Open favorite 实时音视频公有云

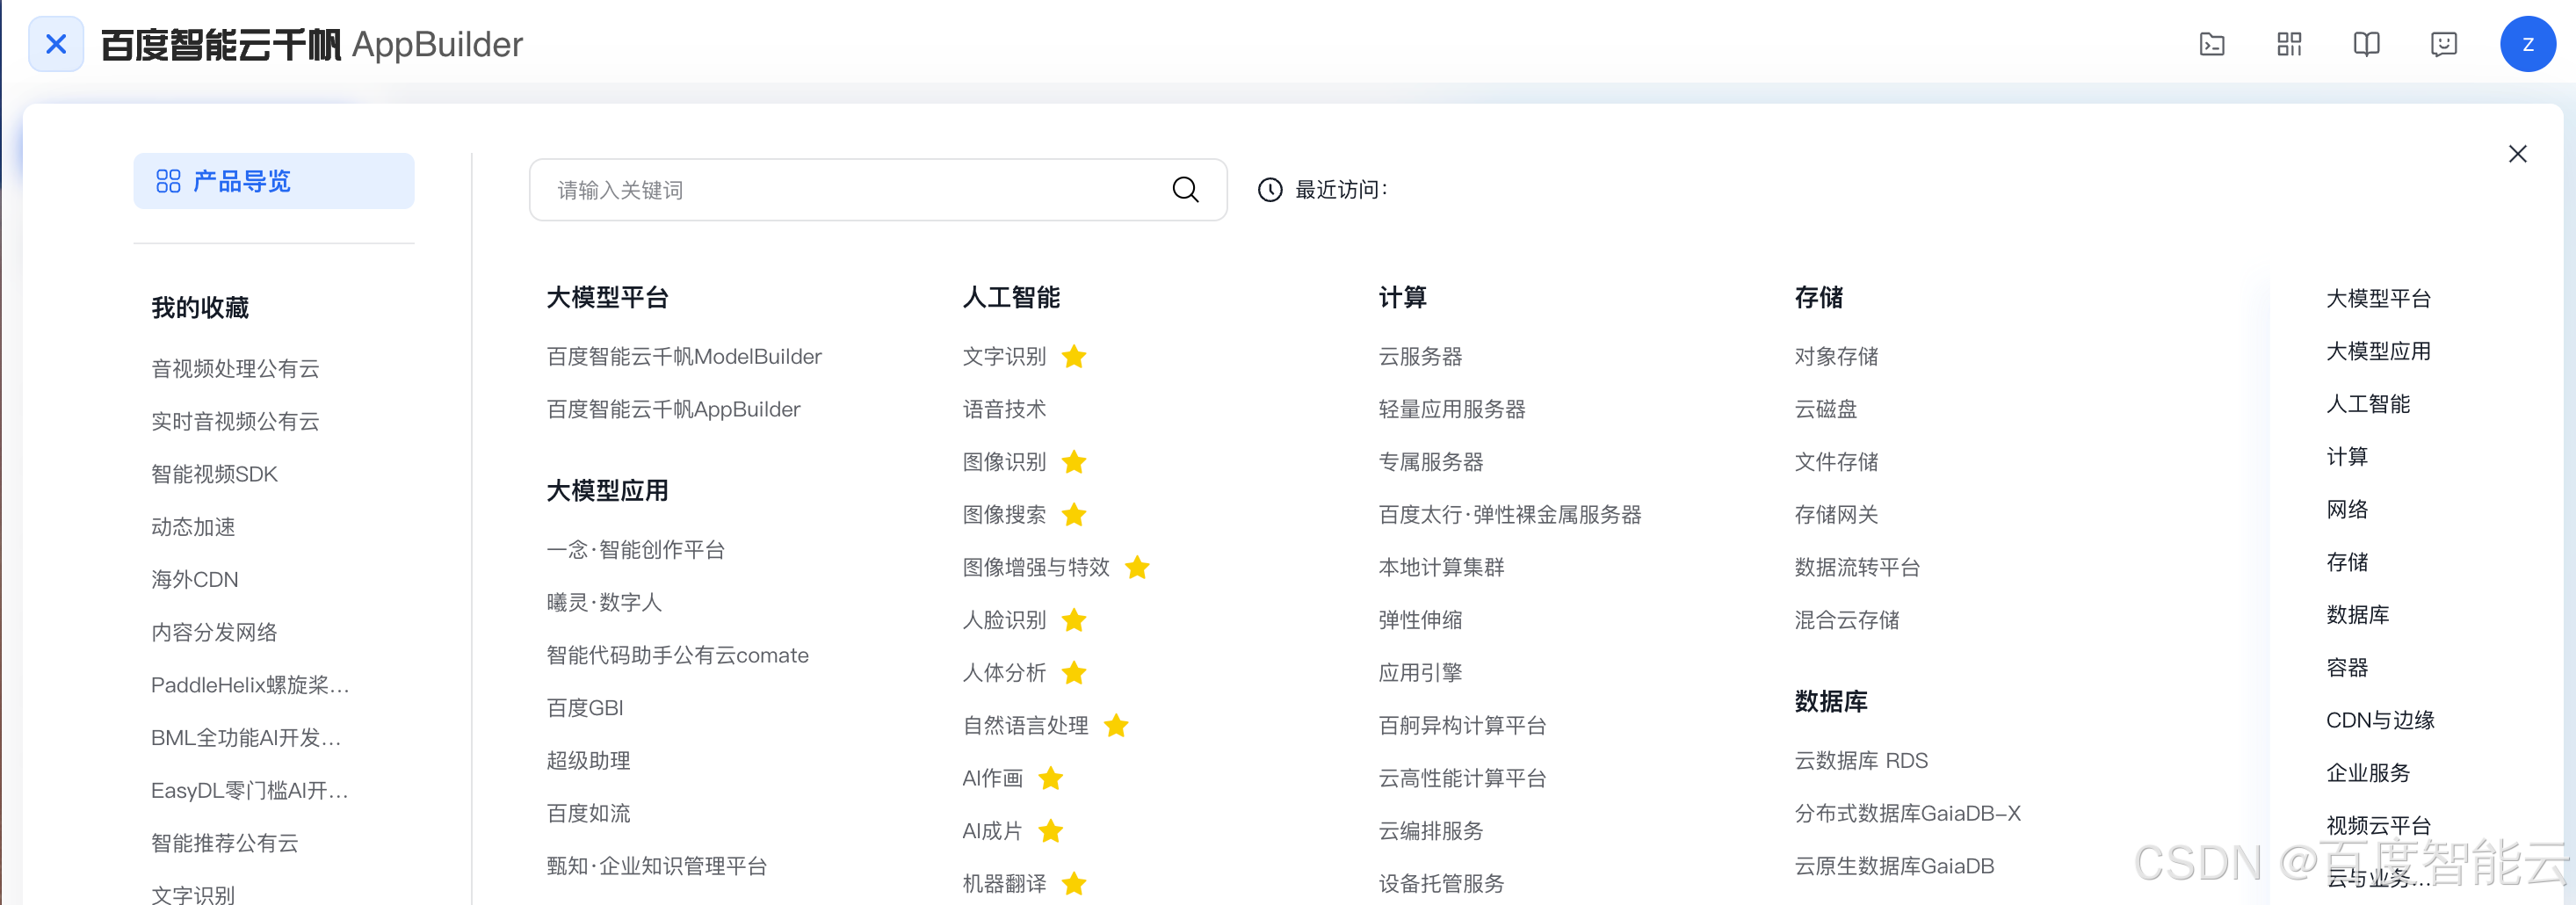pos(235,421)
